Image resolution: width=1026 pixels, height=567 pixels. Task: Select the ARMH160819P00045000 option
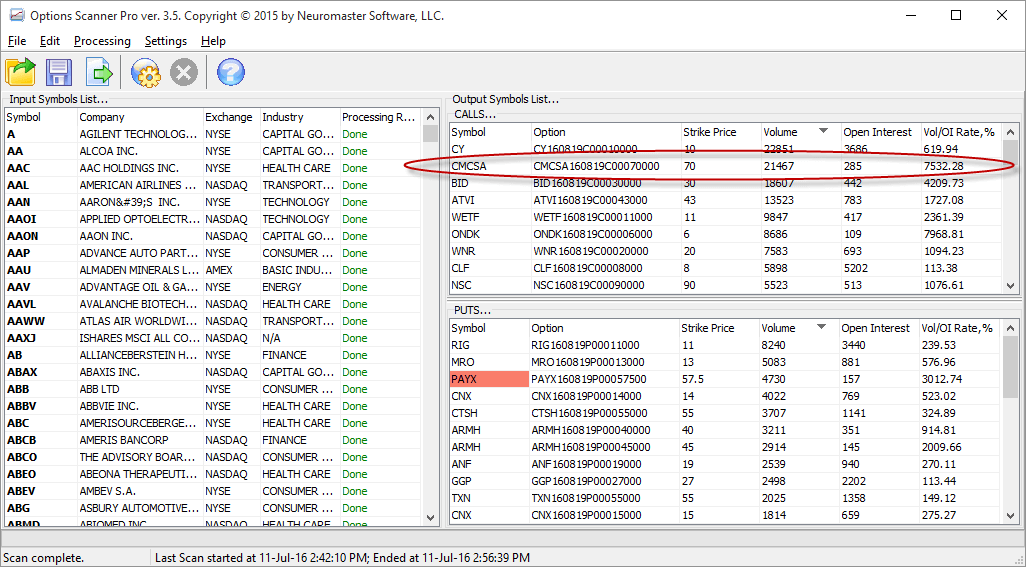(x=591, y=447)
